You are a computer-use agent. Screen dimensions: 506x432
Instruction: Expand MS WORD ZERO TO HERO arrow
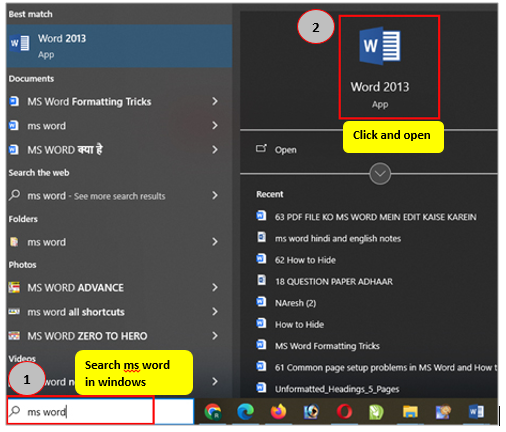click(x=215, y=336)
